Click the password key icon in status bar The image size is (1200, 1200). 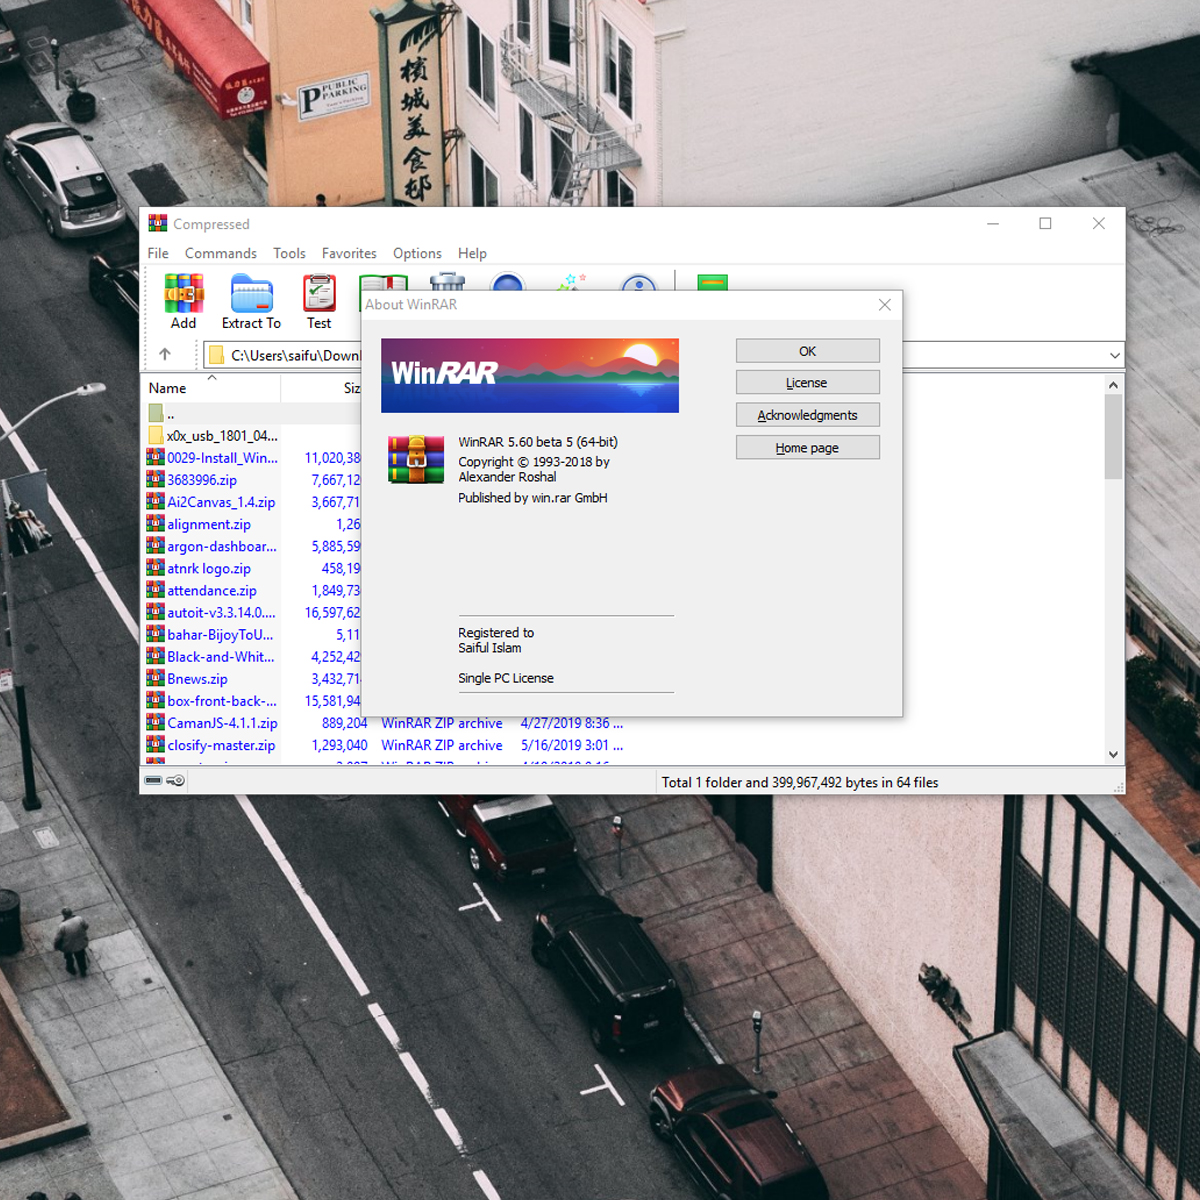pos(176,781)
